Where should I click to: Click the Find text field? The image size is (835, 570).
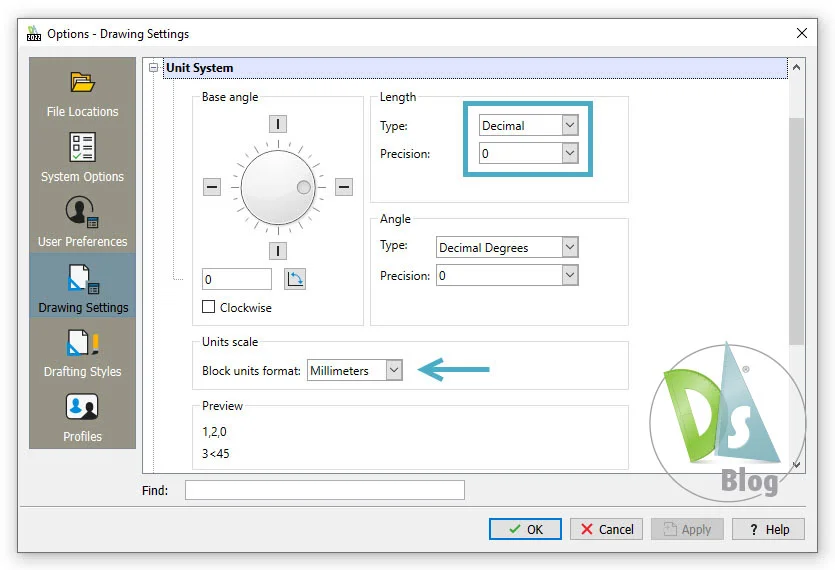click(x=324, y=490)
